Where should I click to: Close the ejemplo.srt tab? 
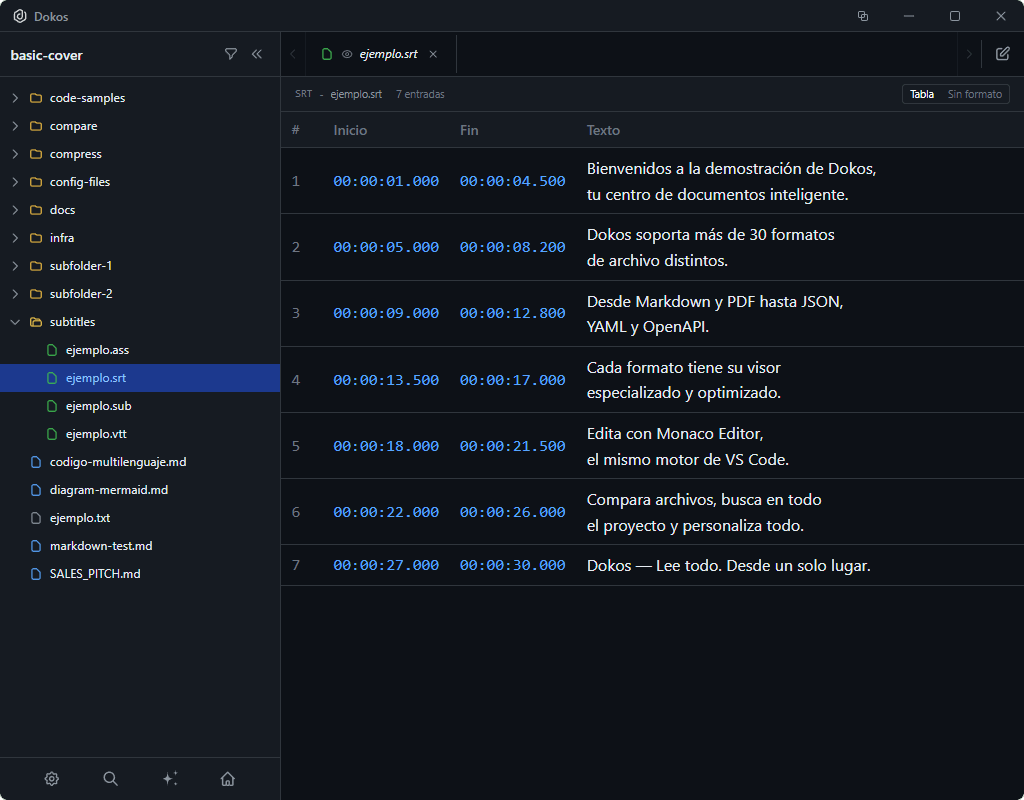point(433,55)
